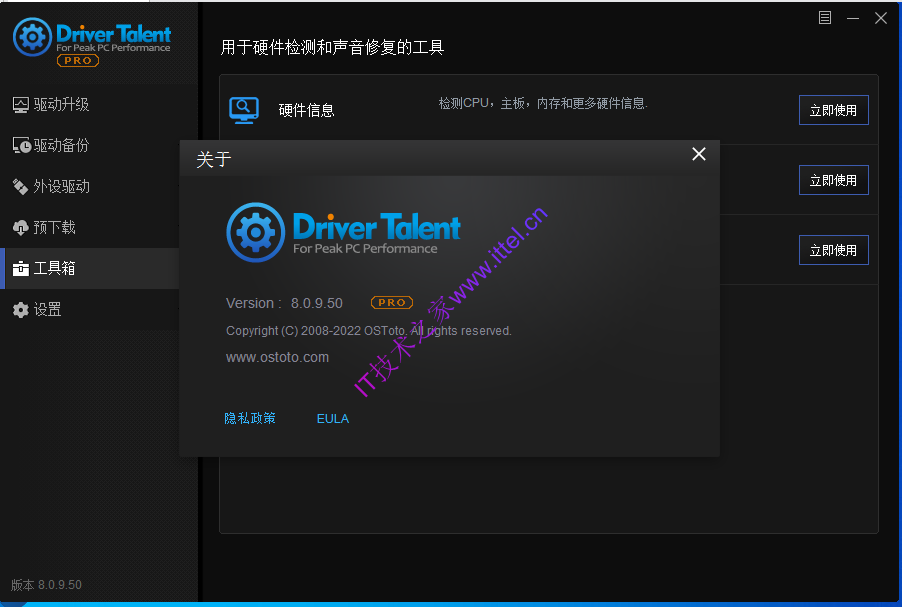Click the heading 用于硬件检测和声音修复的工具
This screenshot has height=607, width=902.
tap(332, 47)
